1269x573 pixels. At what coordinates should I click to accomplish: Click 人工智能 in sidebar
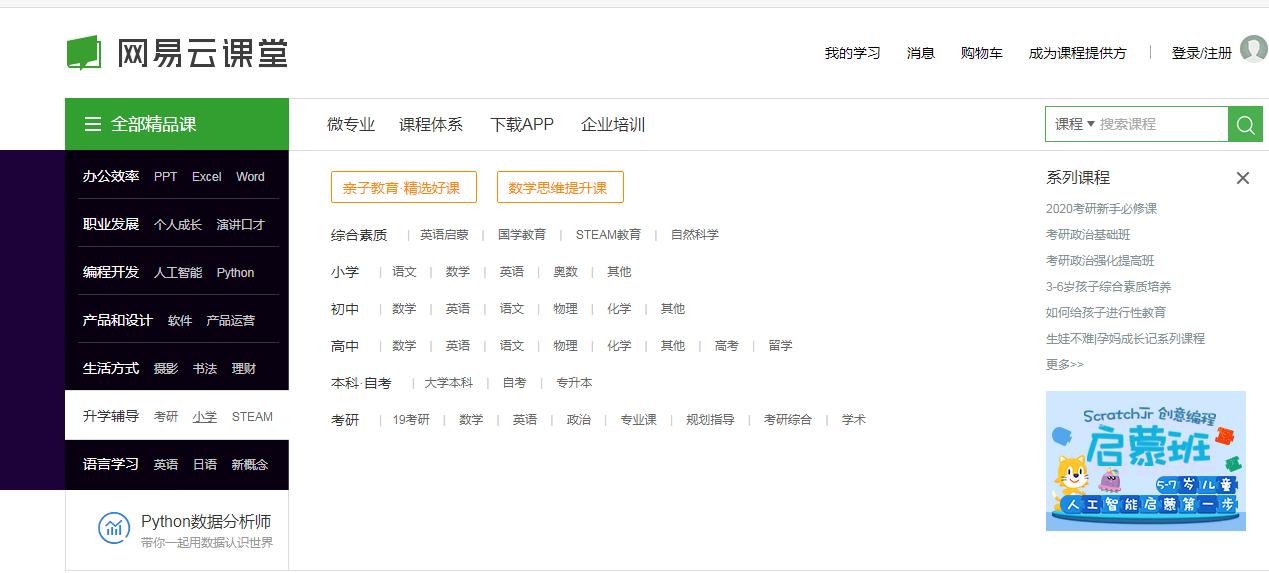coord(178,273)
